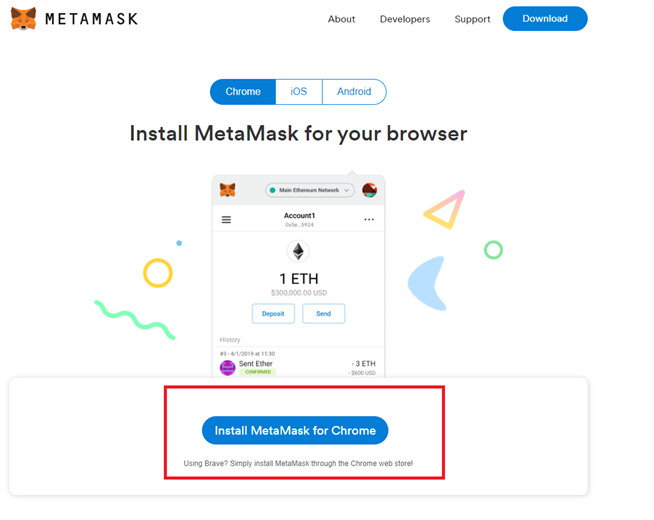This screenshot has height=520, width=654.
Task: Switch to the iOS tab
Action: click(x=299, y=92)
